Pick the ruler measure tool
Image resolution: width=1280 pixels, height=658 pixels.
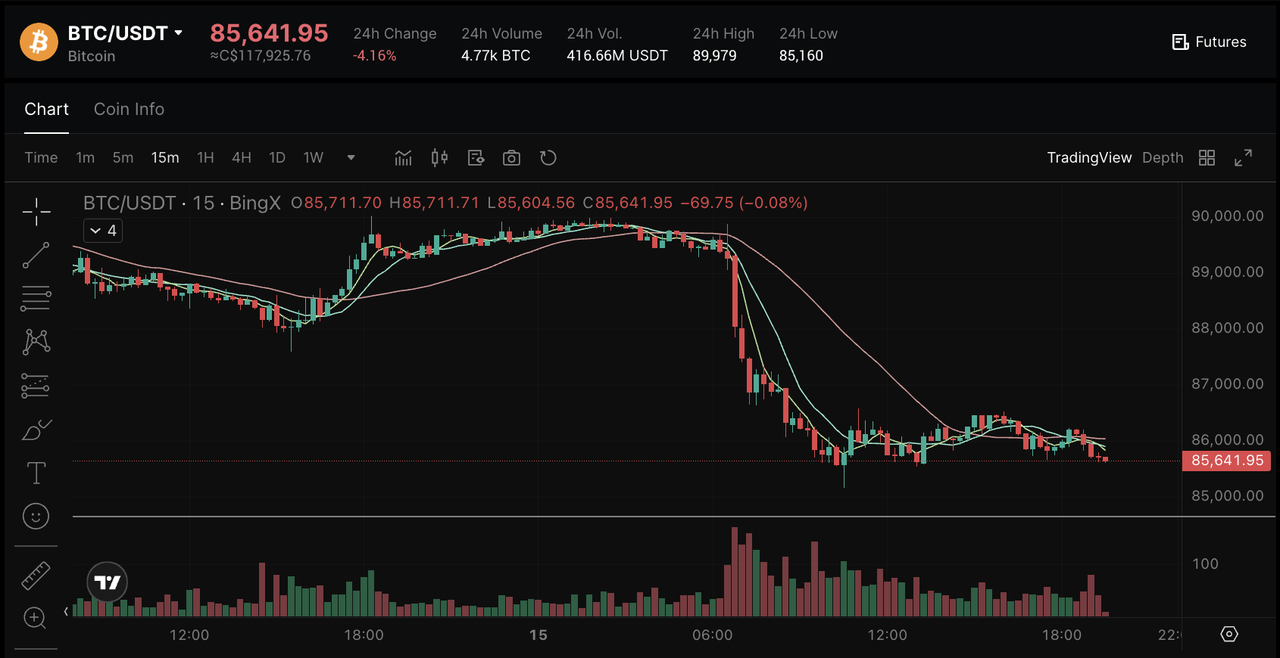point(36,575)
